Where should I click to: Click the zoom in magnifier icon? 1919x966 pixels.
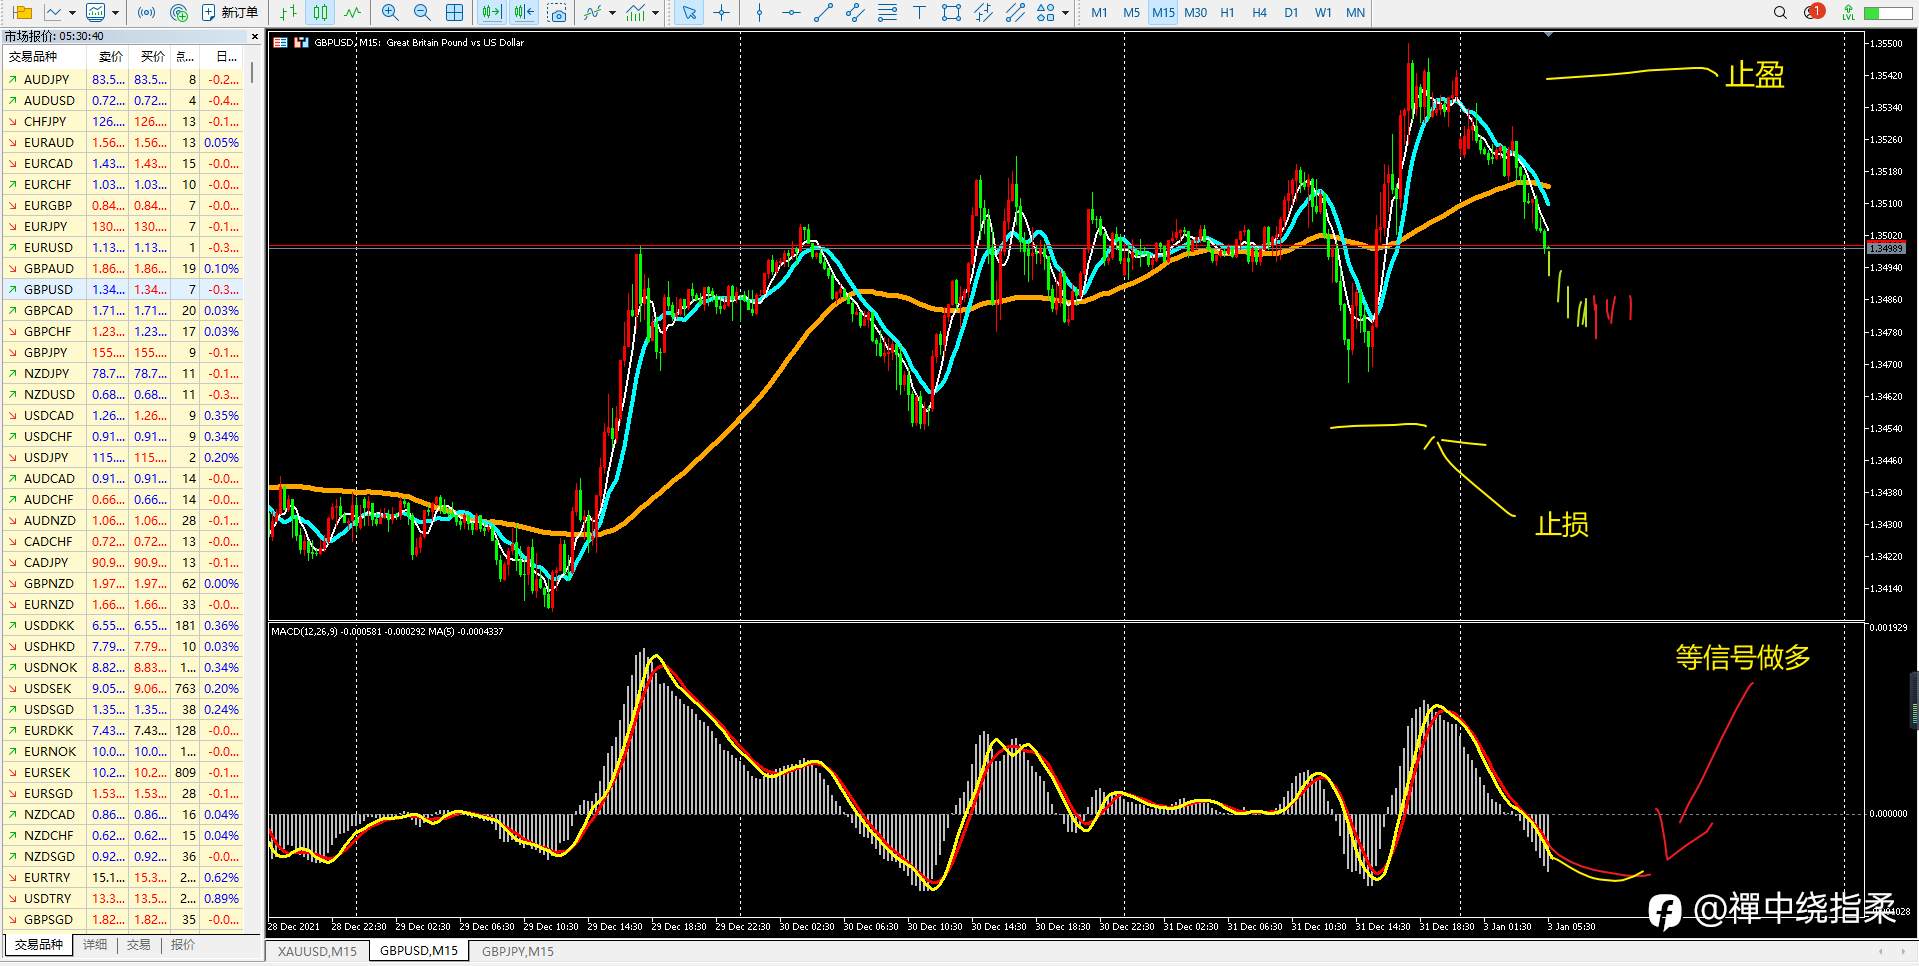pos(390,13)
